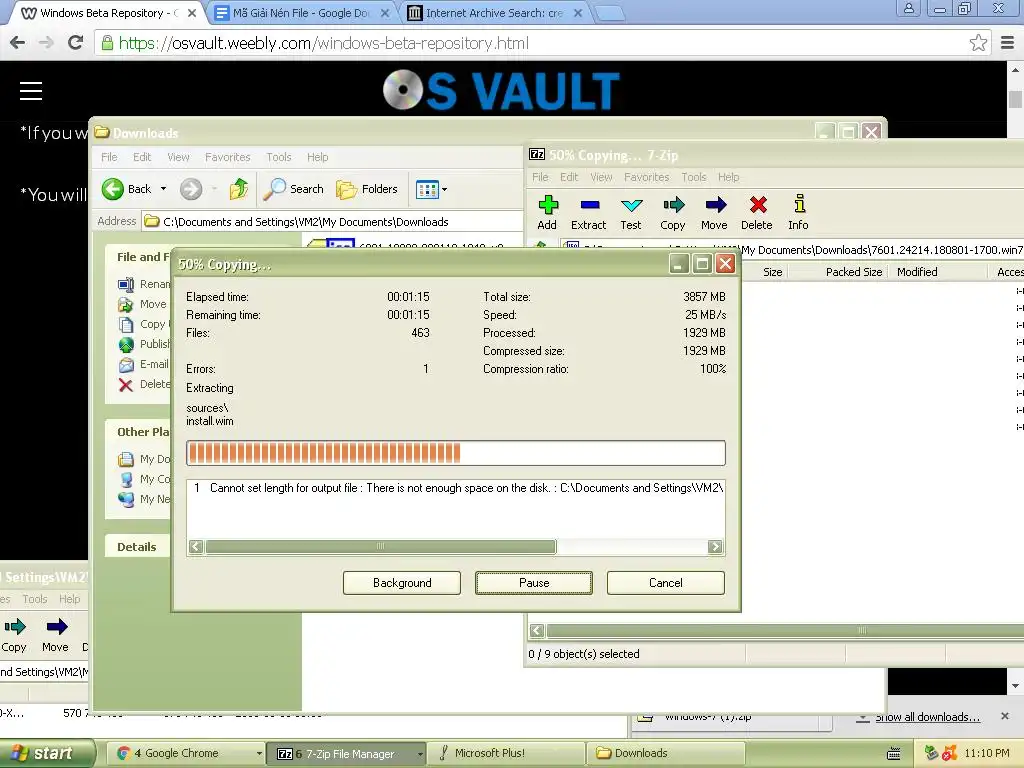
Task: Click Move icon in bottom-left 7-Zip window
Action: (x=56, y=635)
